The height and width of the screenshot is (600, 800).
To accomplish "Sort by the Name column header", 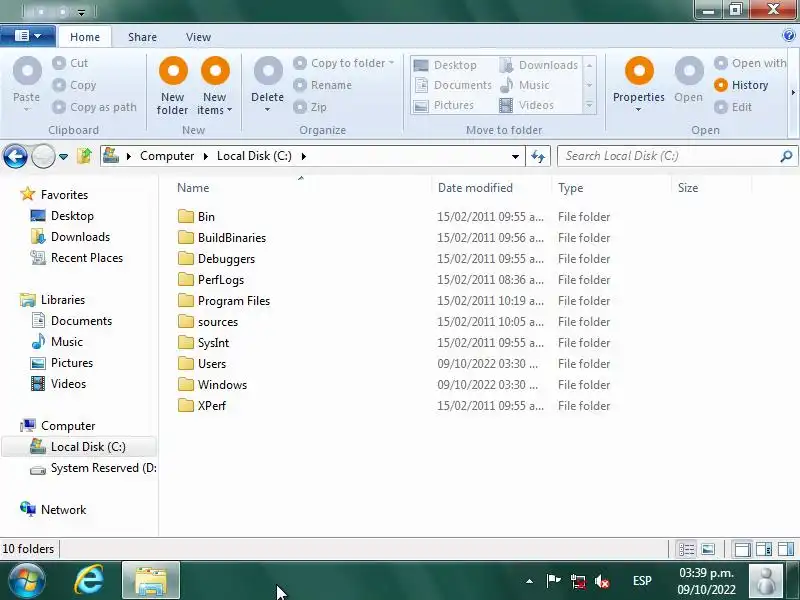I will point(302,188).
